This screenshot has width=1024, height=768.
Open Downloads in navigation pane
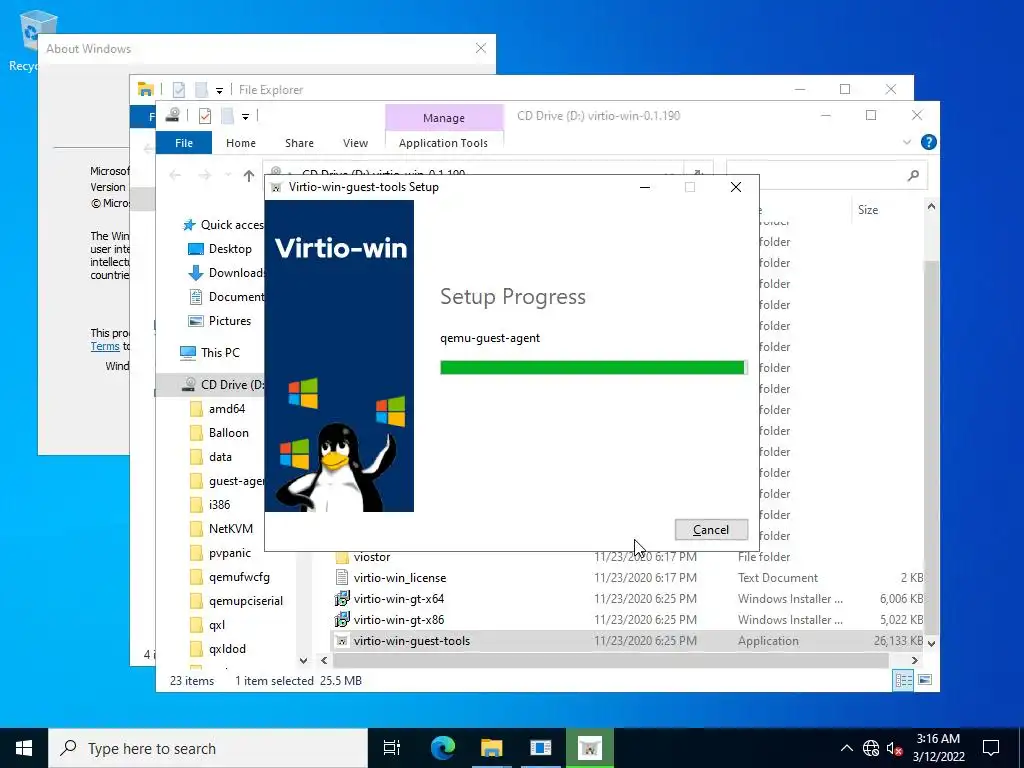[x=227, y=273]
